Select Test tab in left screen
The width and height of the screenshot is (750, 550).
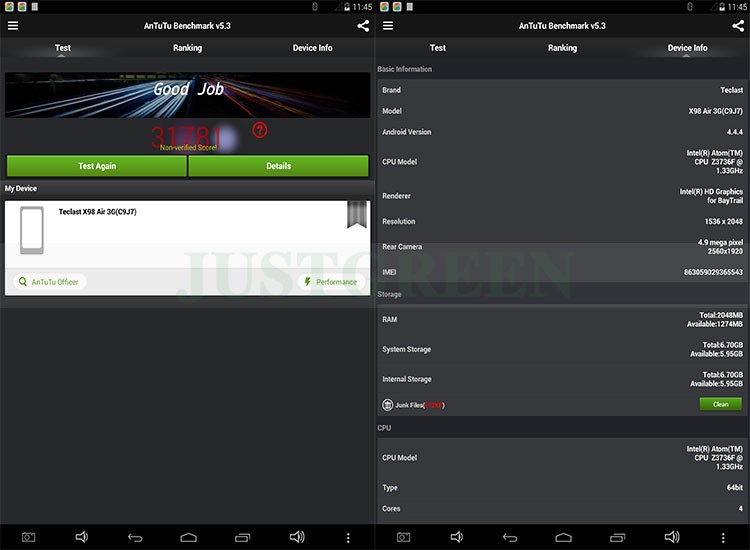pyautogui.click(x=63, y=48)
